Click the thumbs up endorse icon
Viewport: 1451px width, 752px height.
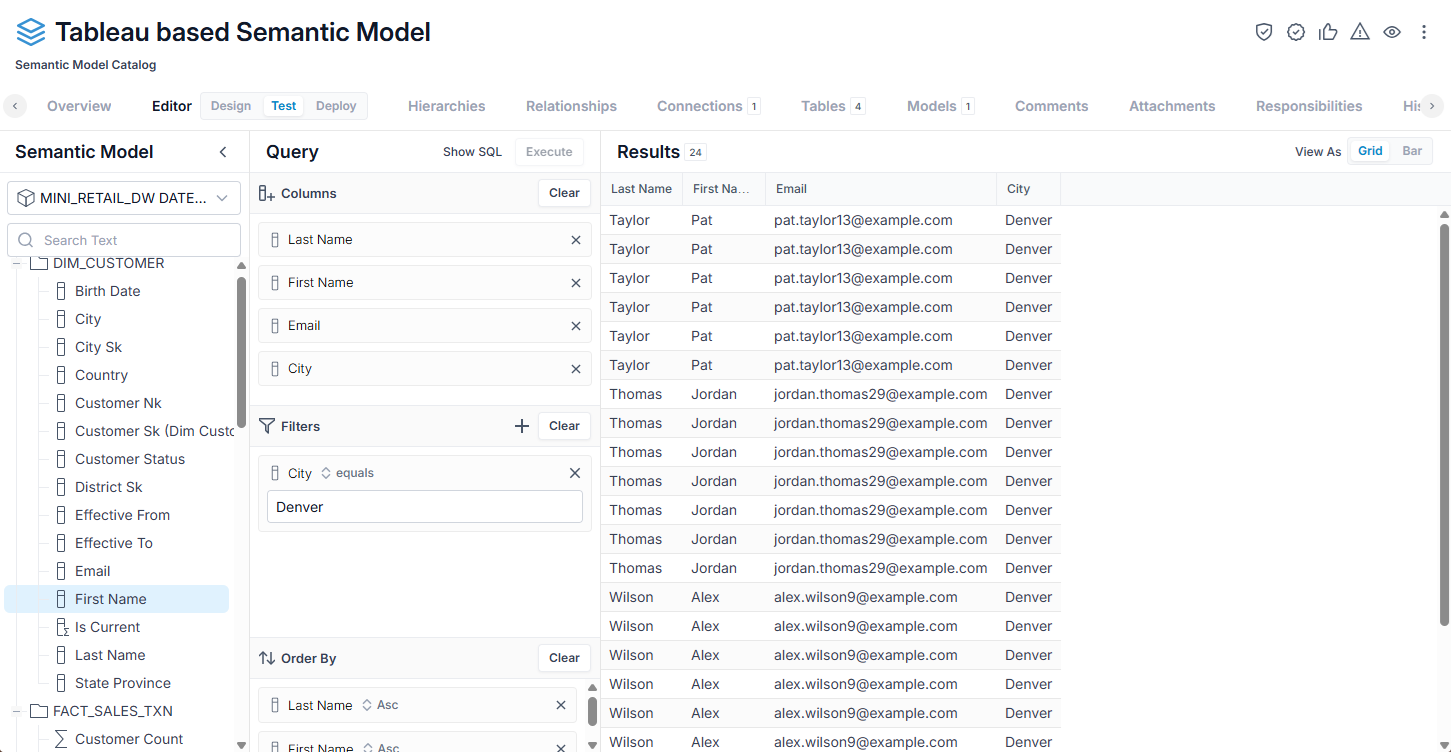pos(1328,32)
